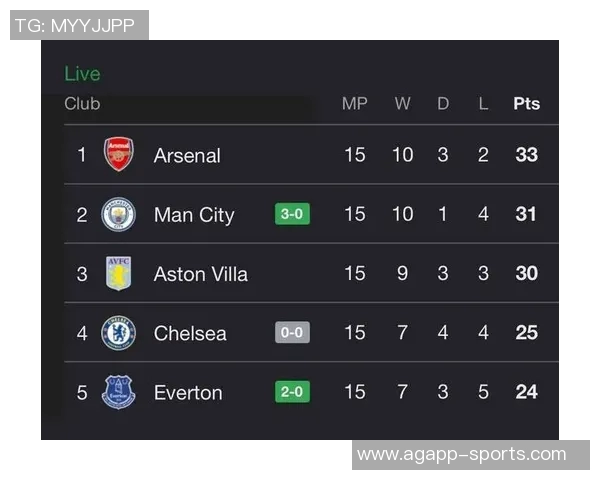Click the W column header

(402, 104)
